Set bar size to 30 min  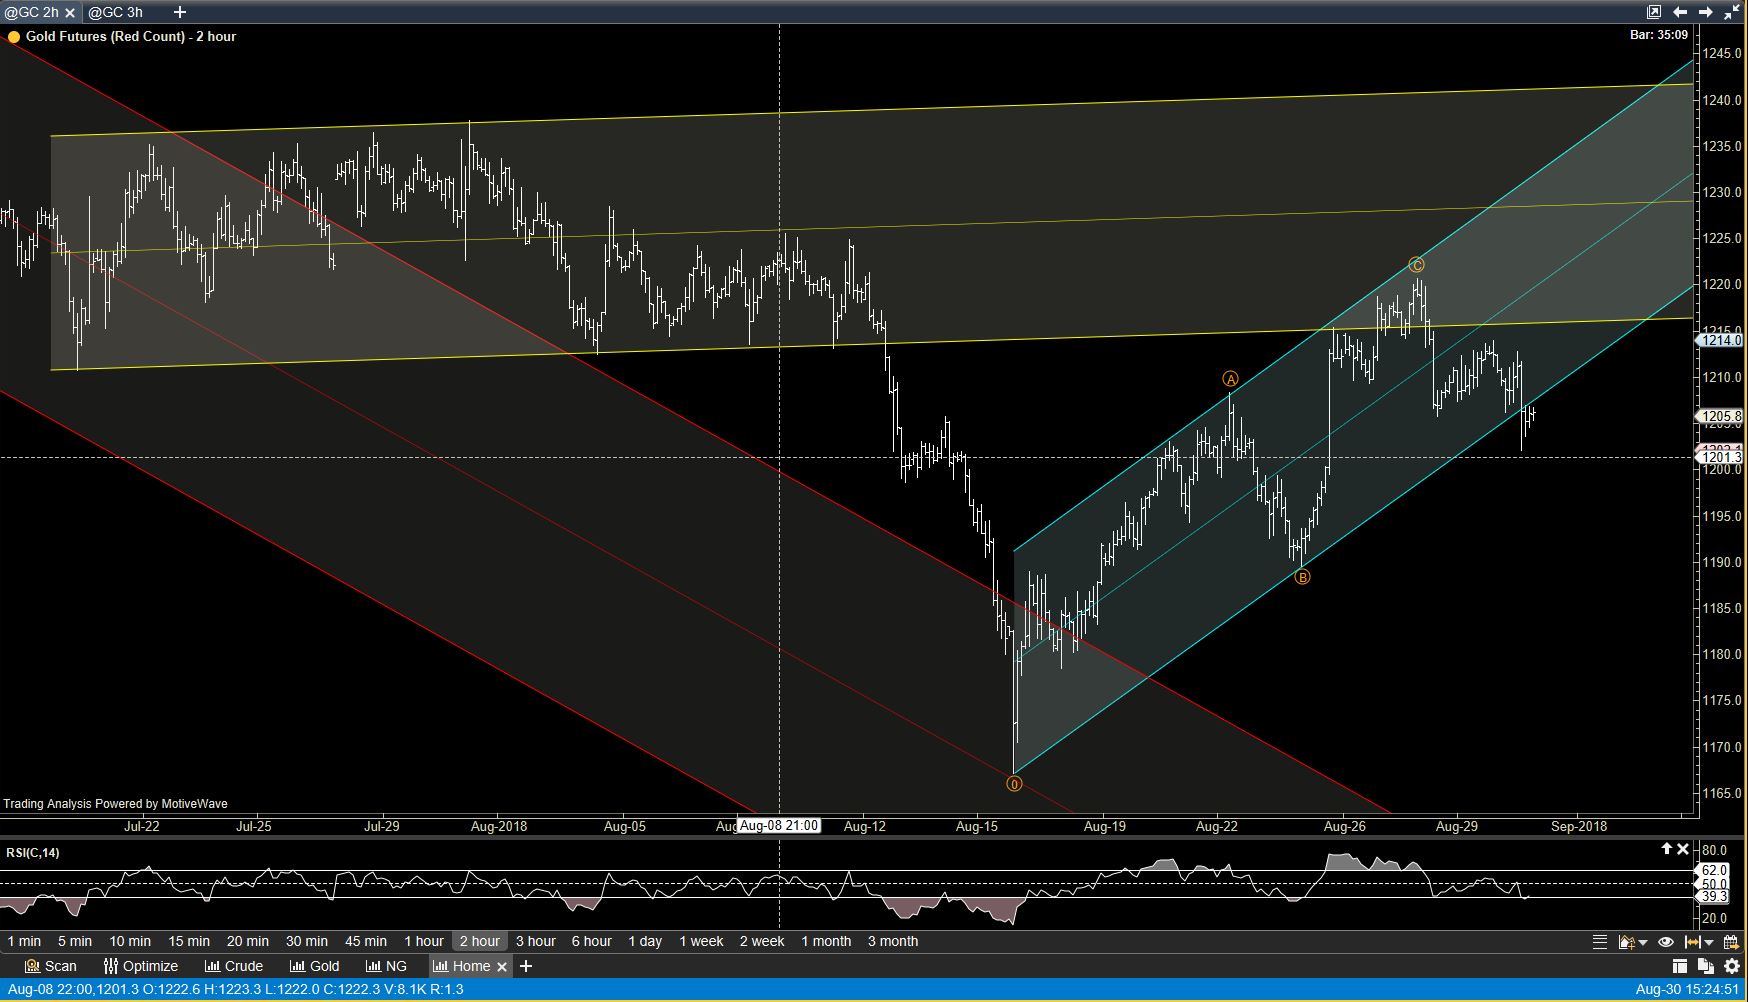(307, 941)
